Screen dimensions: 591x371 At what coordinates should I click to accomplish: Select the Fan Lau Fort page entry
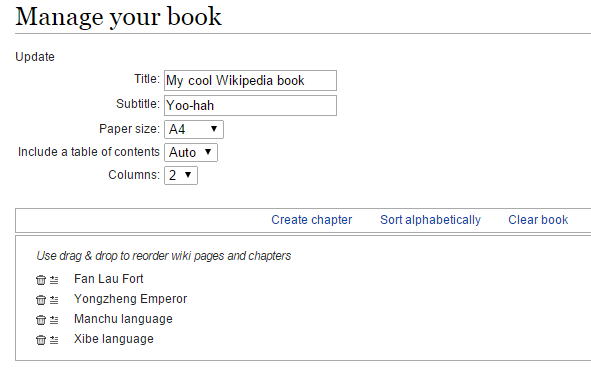(x=109, y=279)
